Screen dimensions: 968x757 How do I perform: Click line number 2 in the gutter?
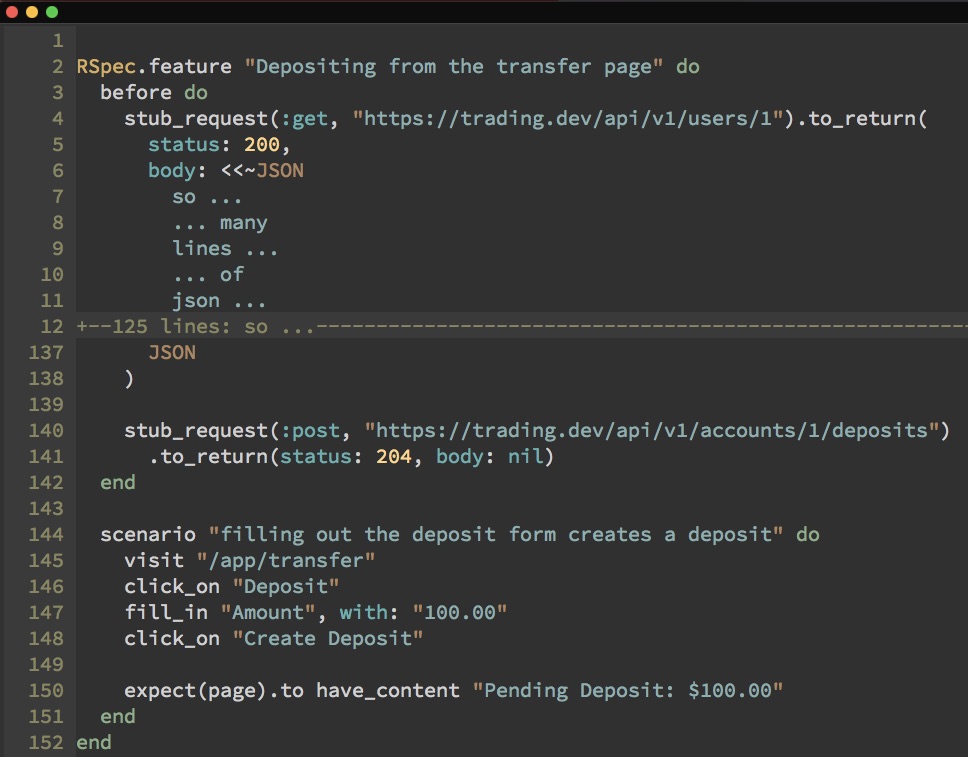coord(58,67)
